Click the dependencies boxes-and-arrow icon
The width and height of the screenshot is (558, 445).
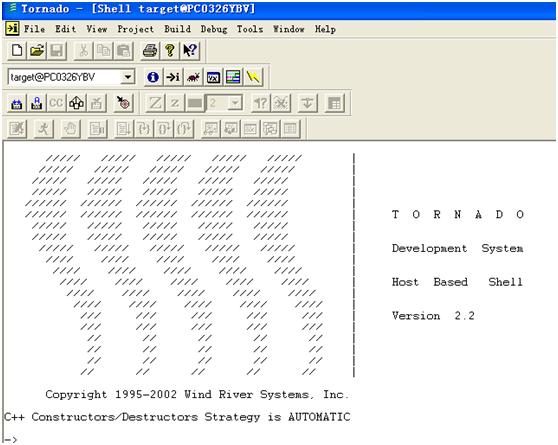coord(77,103)
